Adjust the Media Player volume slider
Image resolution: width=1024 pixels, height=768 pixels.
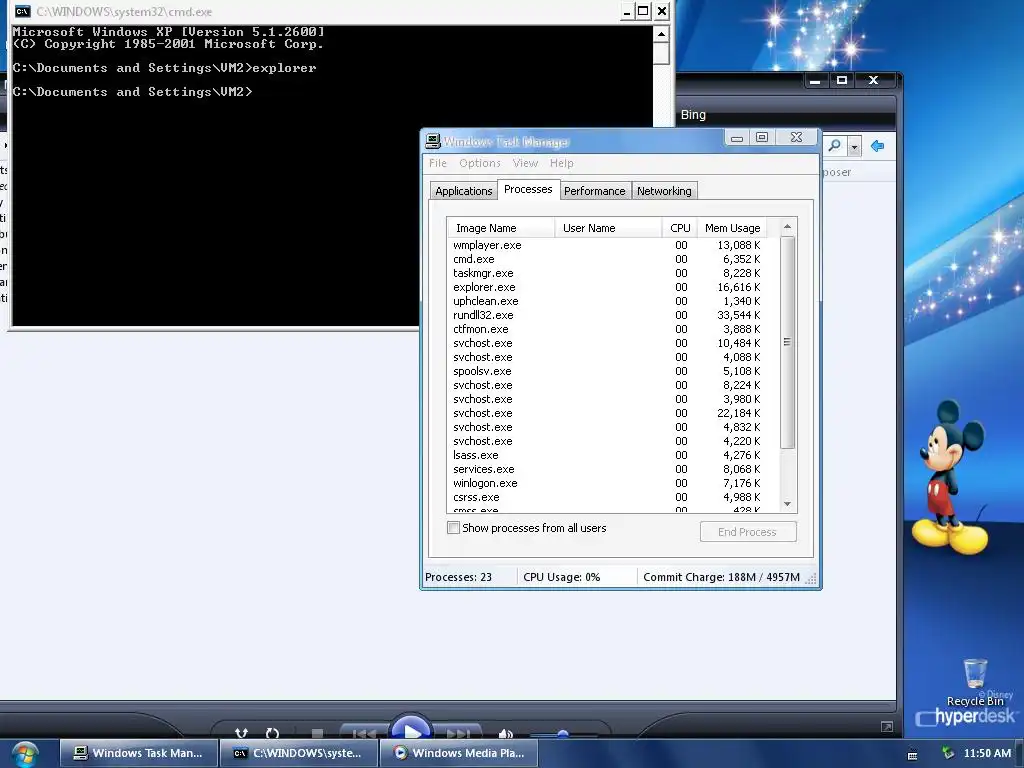[562, 735]
